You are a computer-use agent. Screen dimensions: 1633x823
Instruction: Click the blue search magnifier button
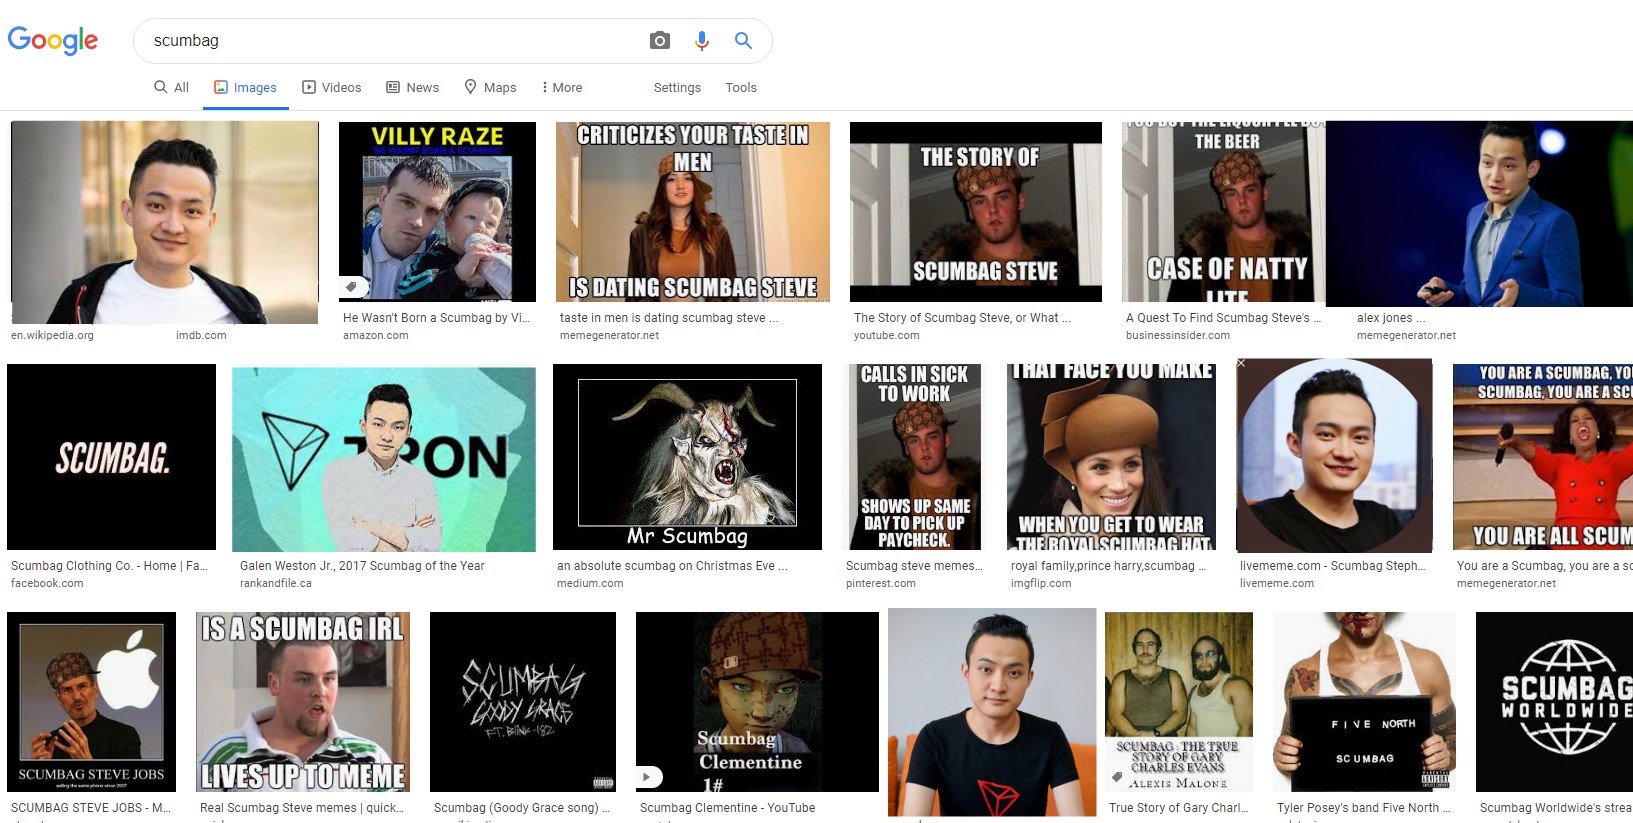(743, 40)
